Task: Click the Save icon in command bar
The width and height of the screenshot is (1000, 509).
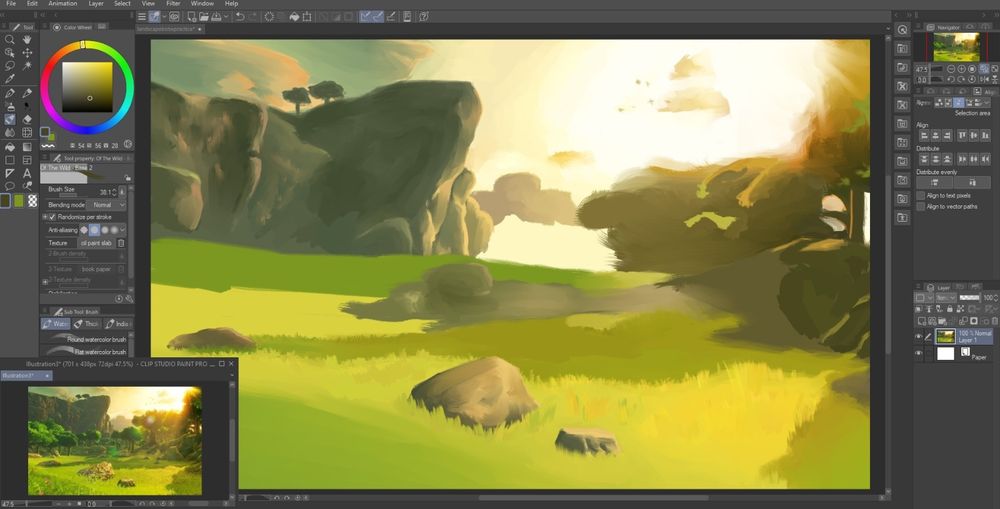Action: pyautogui.click(x=217, y=17)
